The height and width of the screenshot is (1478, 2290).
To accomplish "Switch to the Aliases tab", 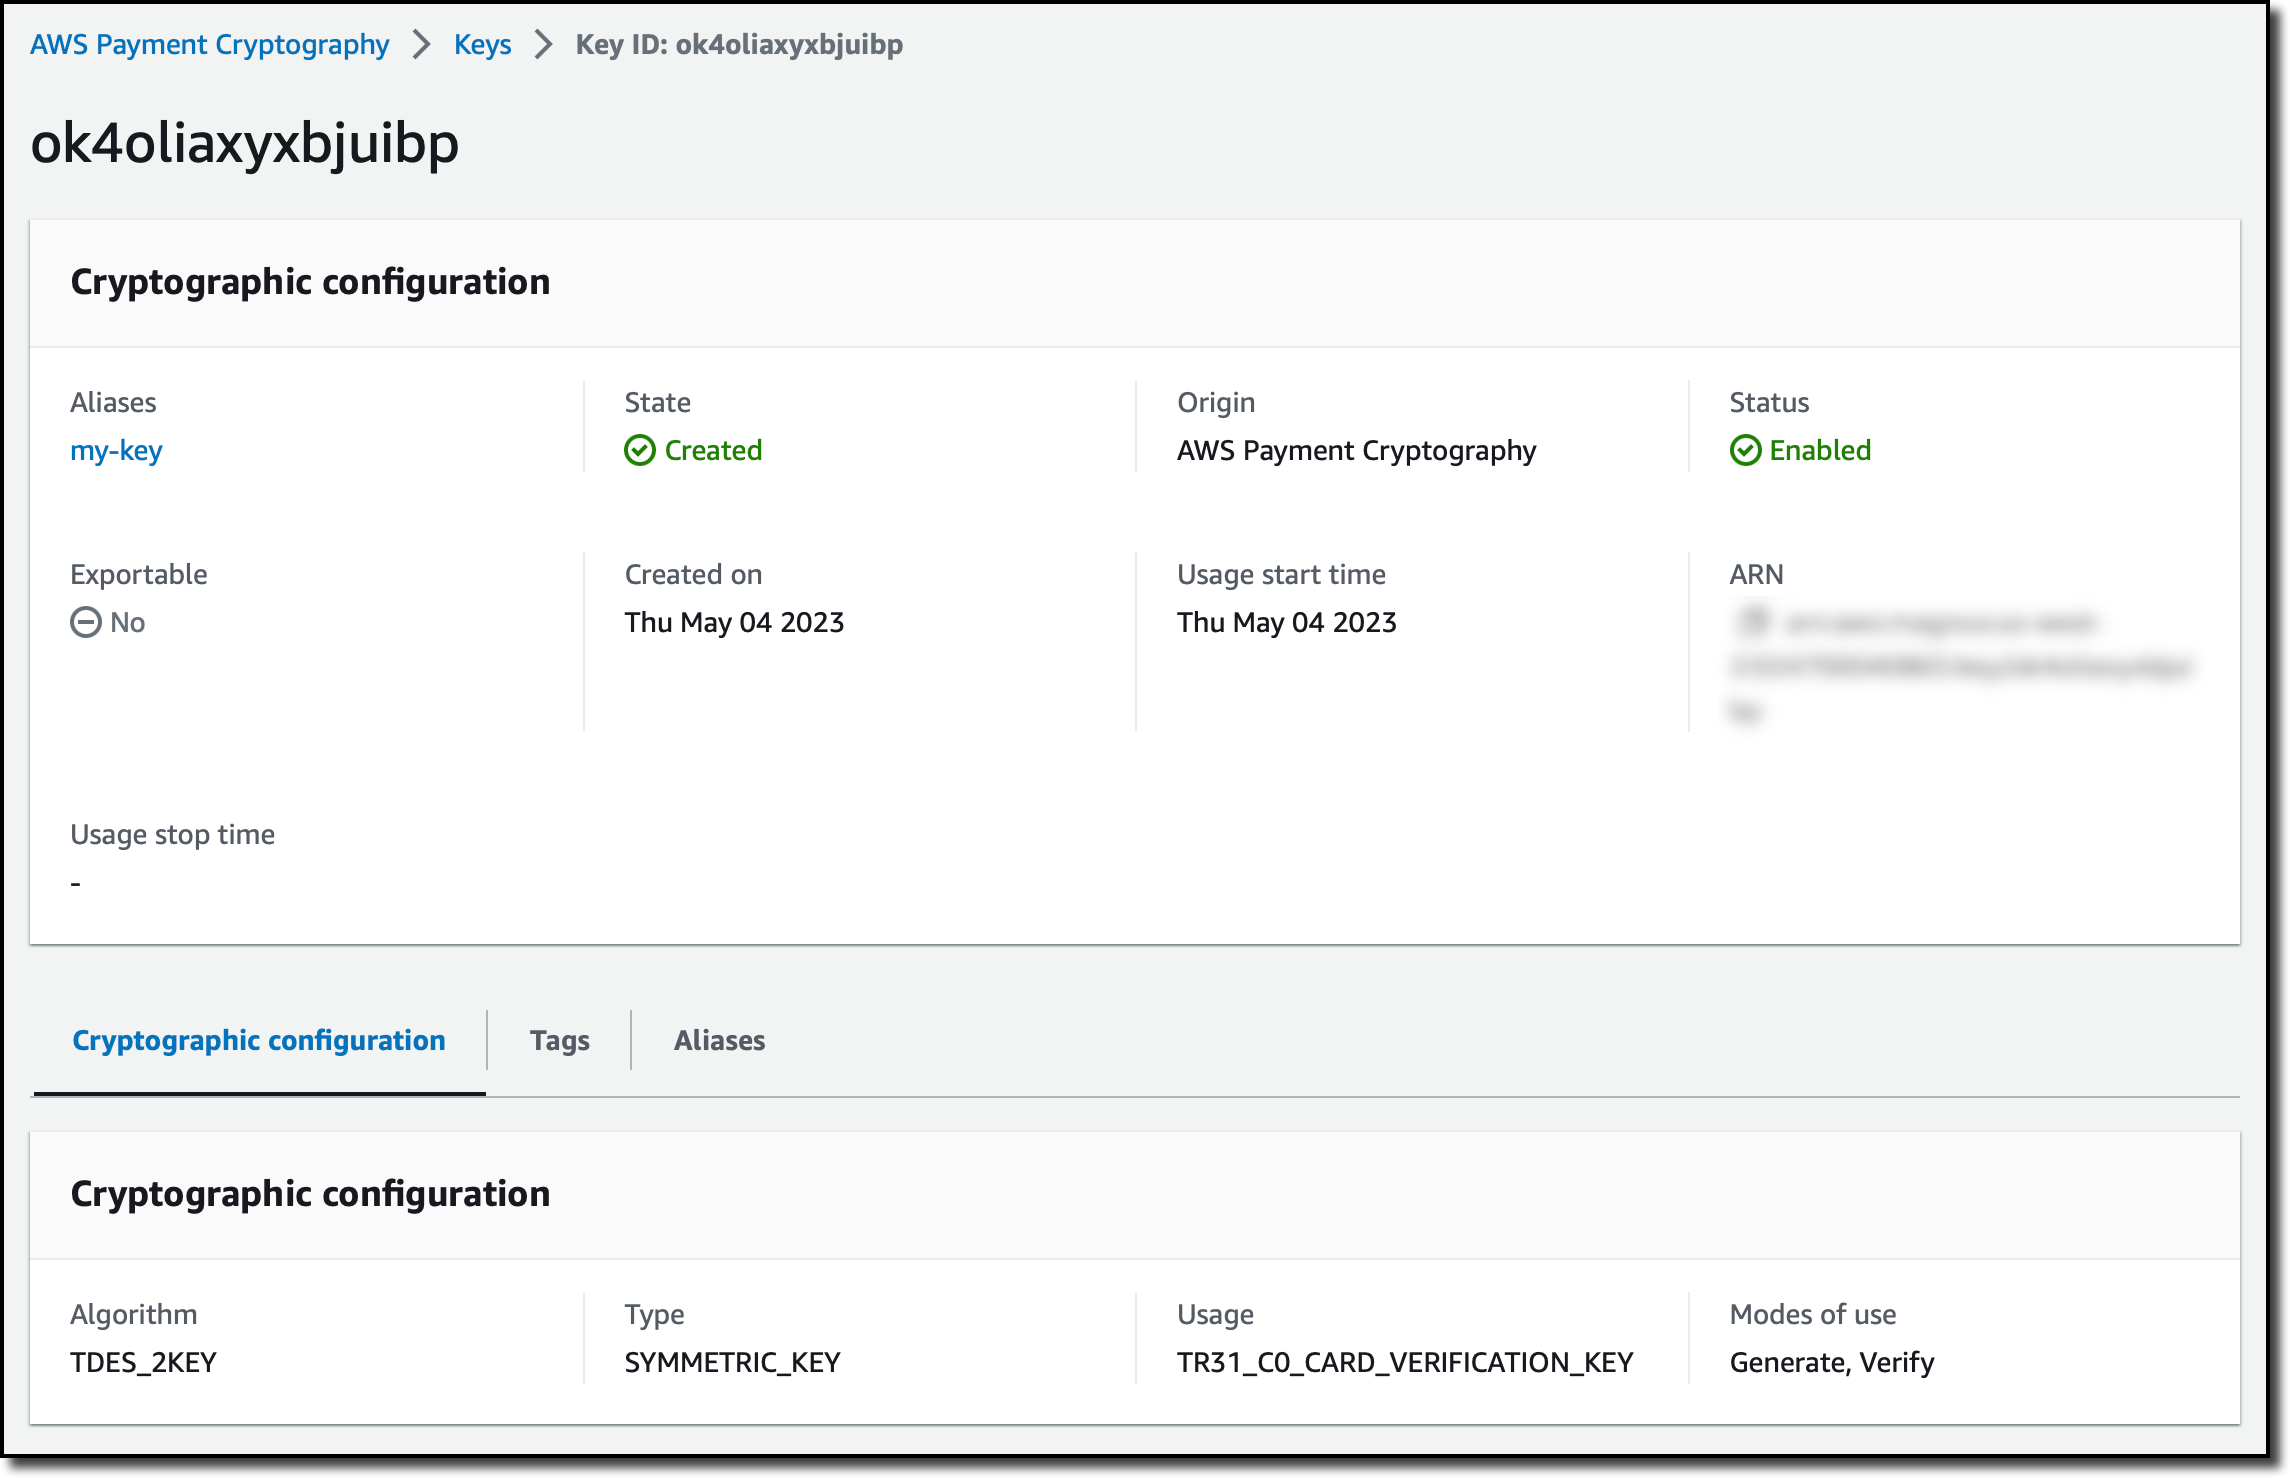I will coord(719,1041).
